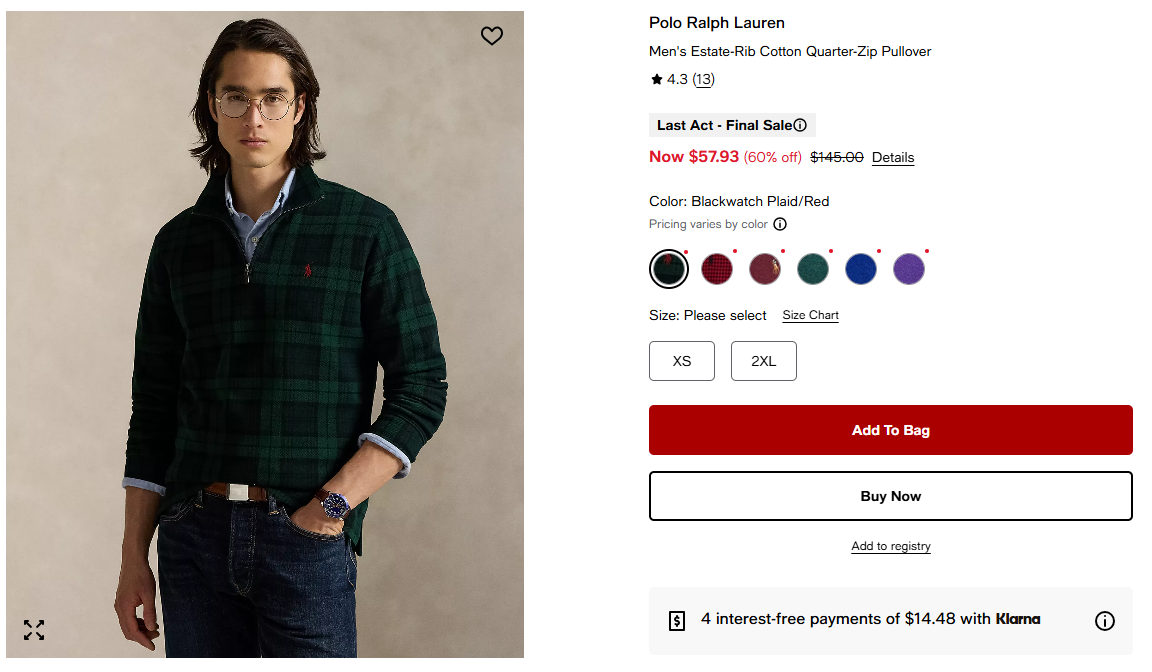Choose the red plaid color swatch
Image resolution: width=1152 pixels, height=672 pixels.
coord(717,269)
